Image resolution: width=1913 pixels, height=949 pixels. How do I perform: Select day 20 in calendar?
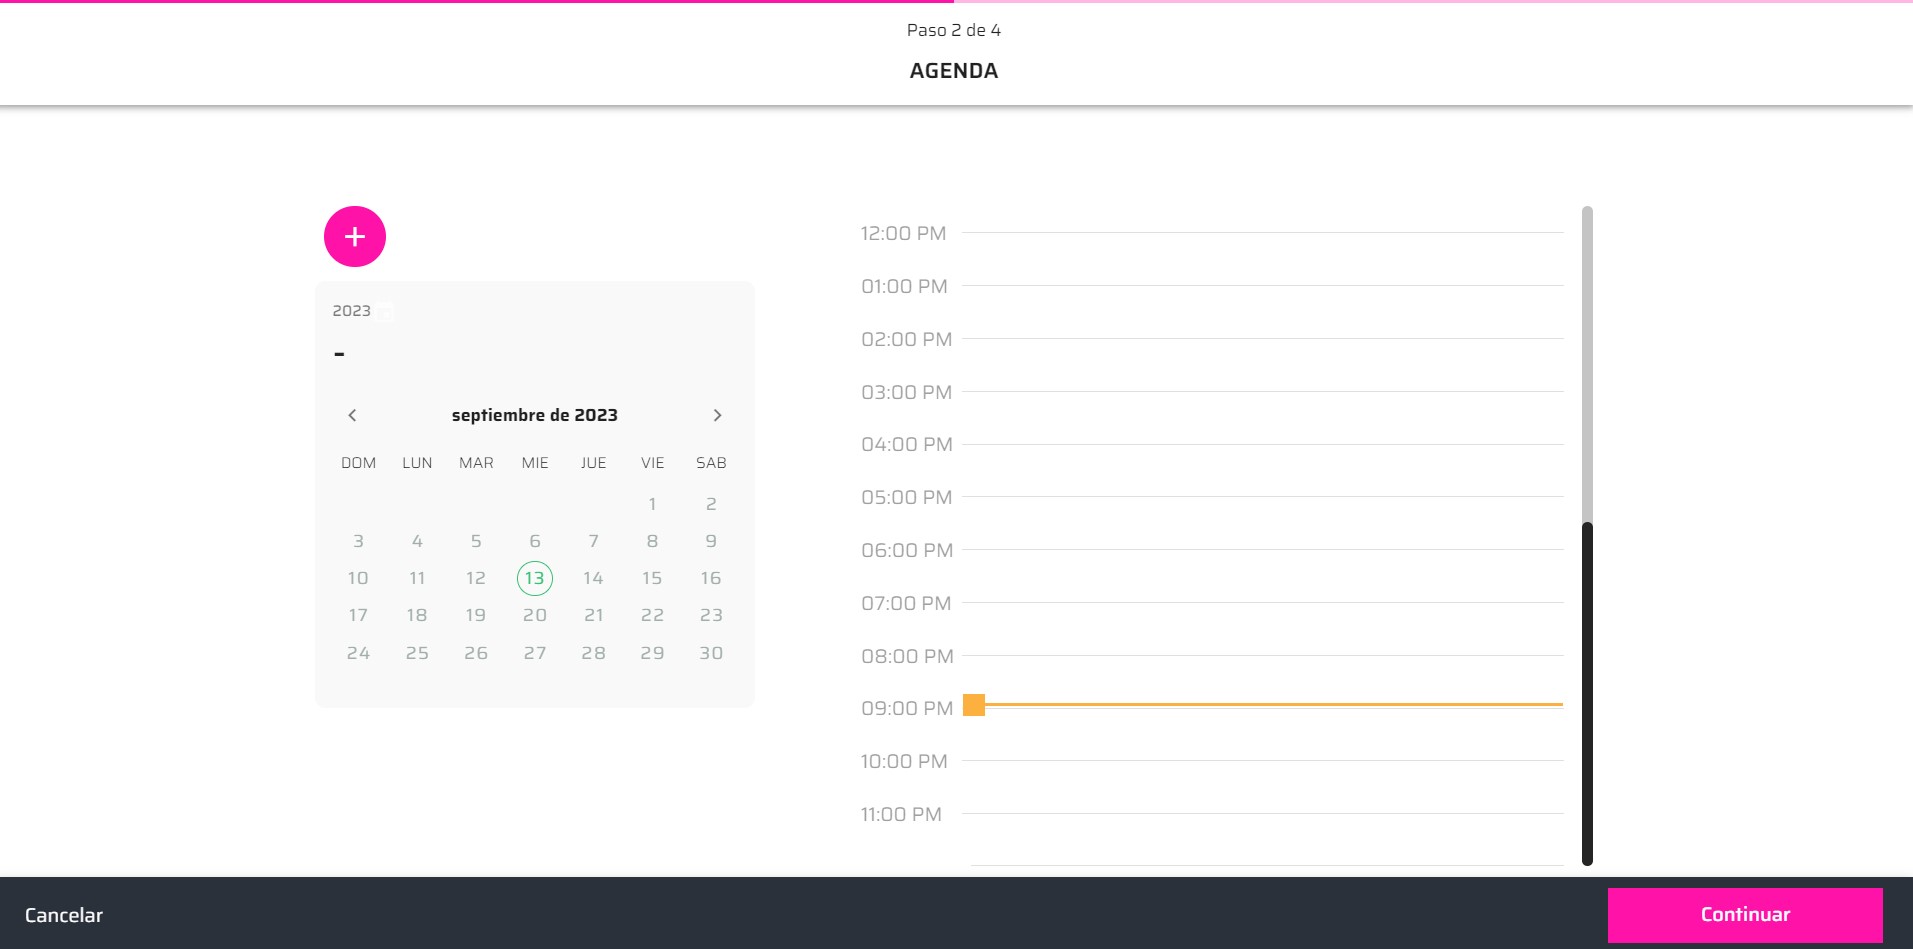(535, 615)
